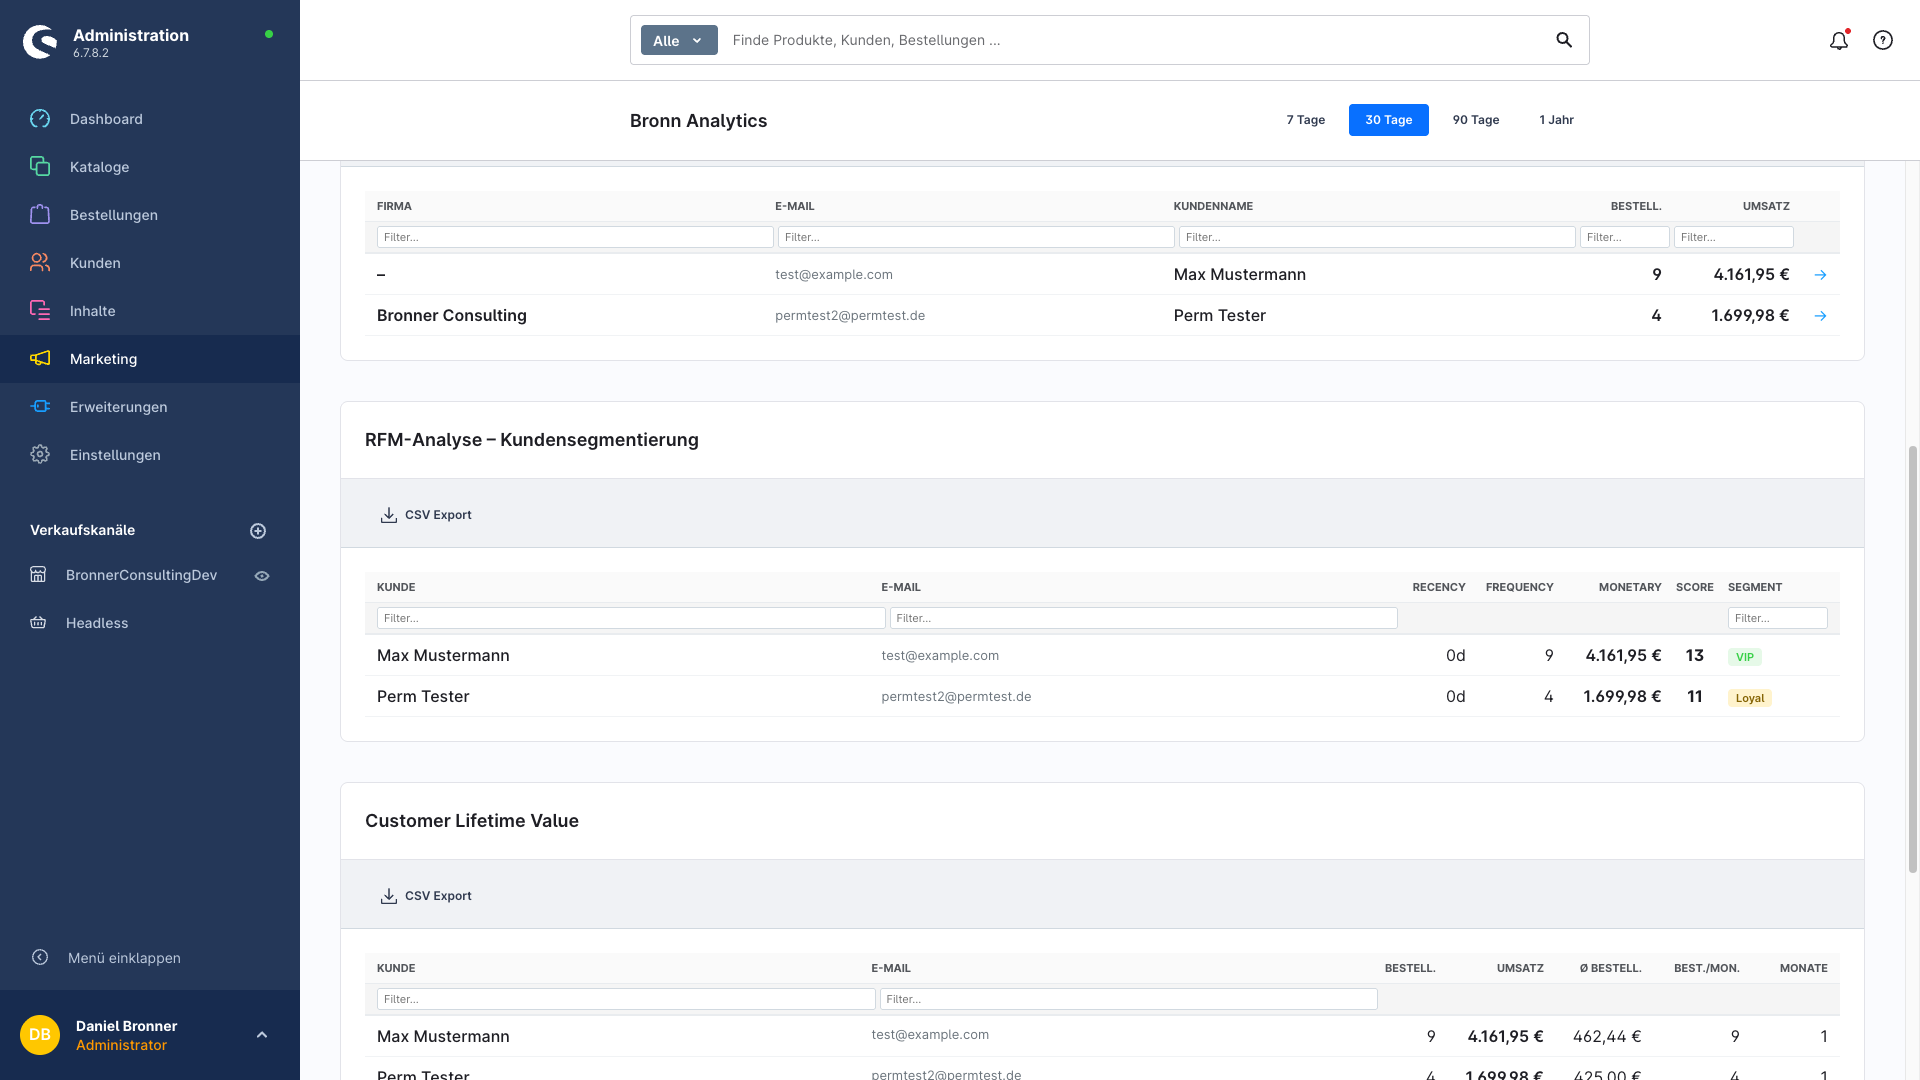Open Bestellungen via its sidebar icon
Viewport: 1920px width, 1080px height.
40,214
